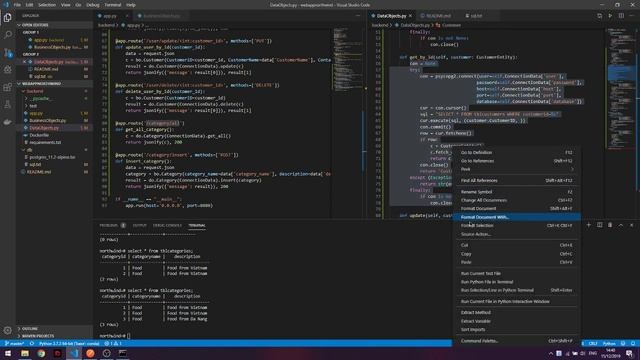Screen dimensions: 640x360
Task: Open Command Palette... from context menu
Action: [516, 340]
